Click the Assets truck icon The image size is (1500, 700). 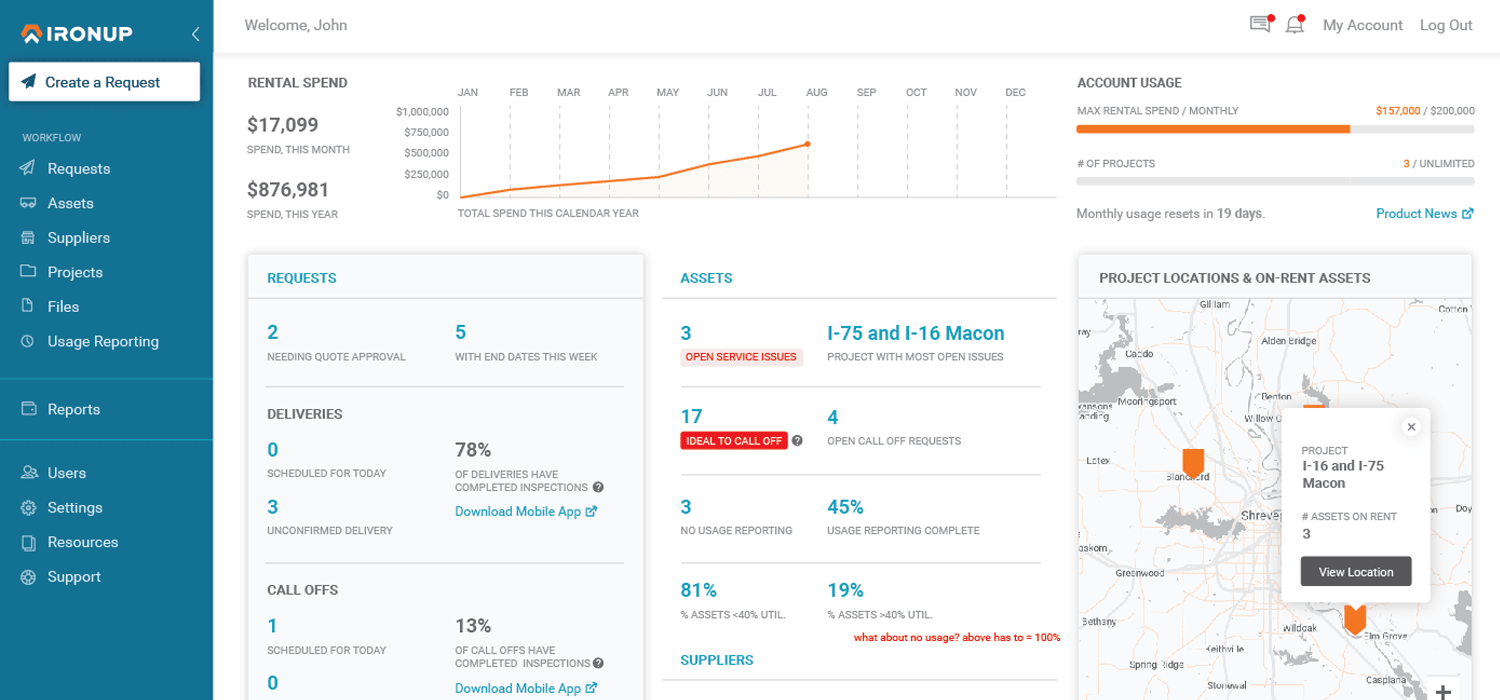point(28,203)
